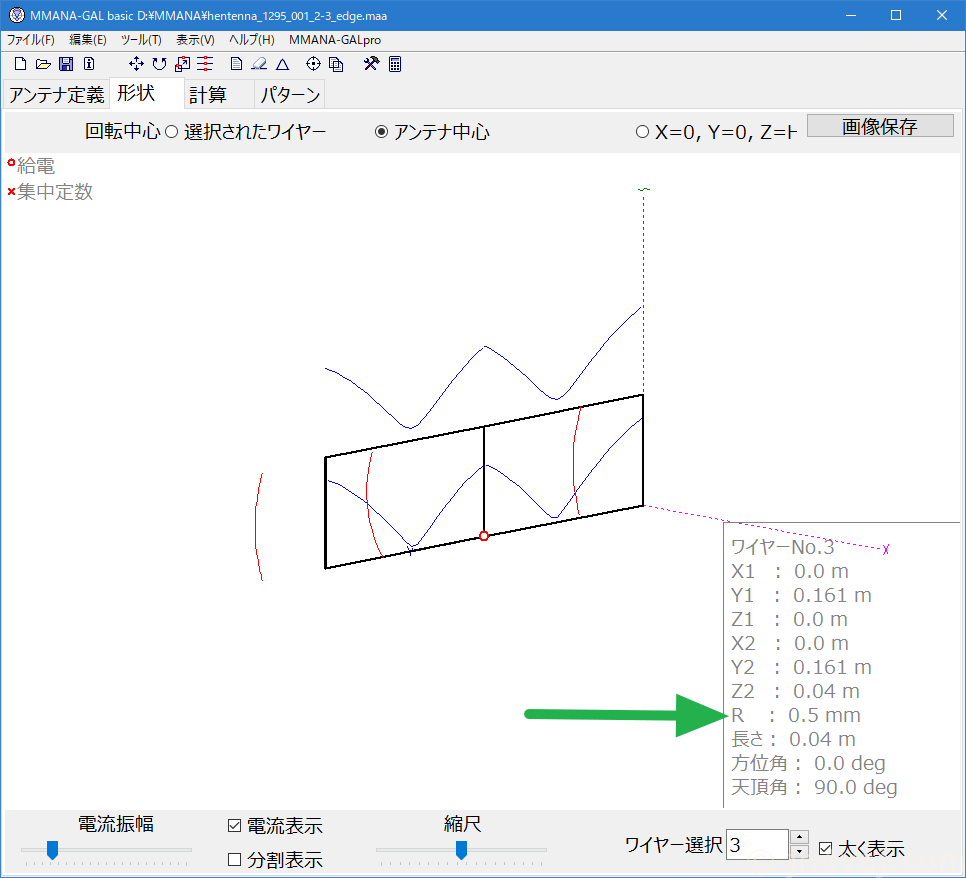Select the eraser toolbar icon
This screenshot has width=966, height=878.
[259, 64]
